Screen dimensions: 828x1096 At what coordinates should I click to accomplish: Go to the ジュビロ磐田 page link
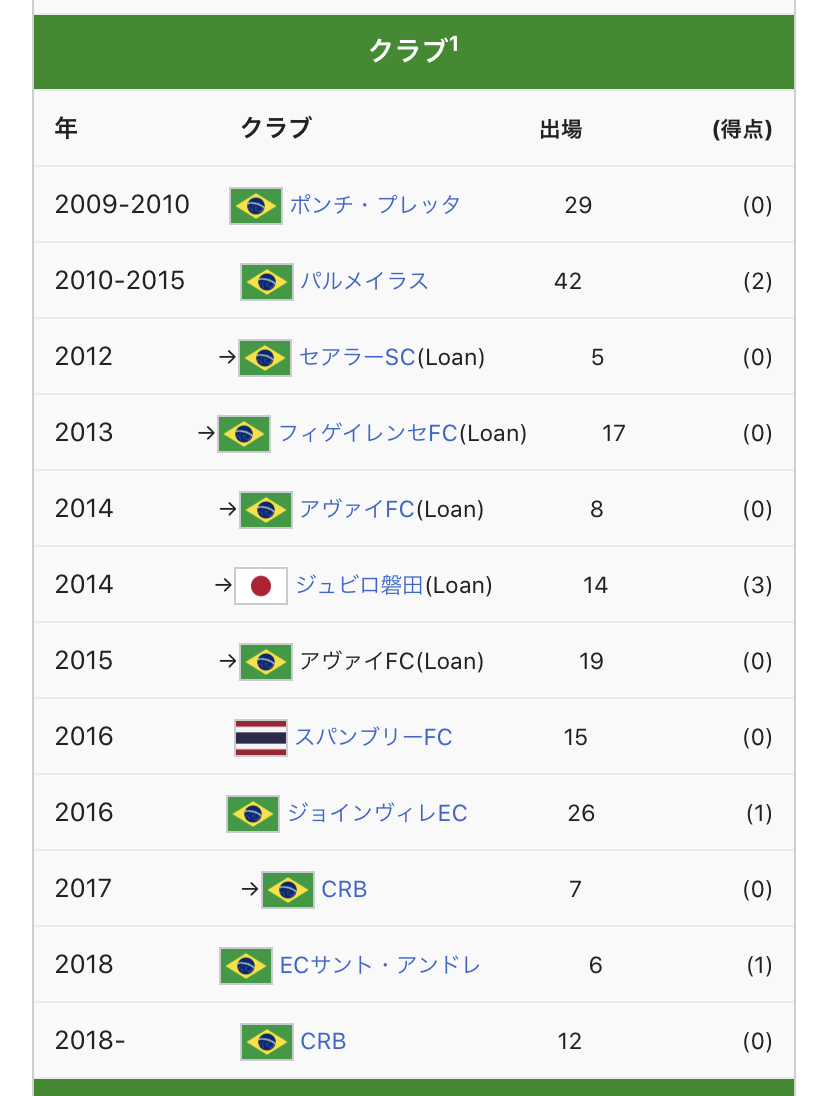click(x=359, y=585)
